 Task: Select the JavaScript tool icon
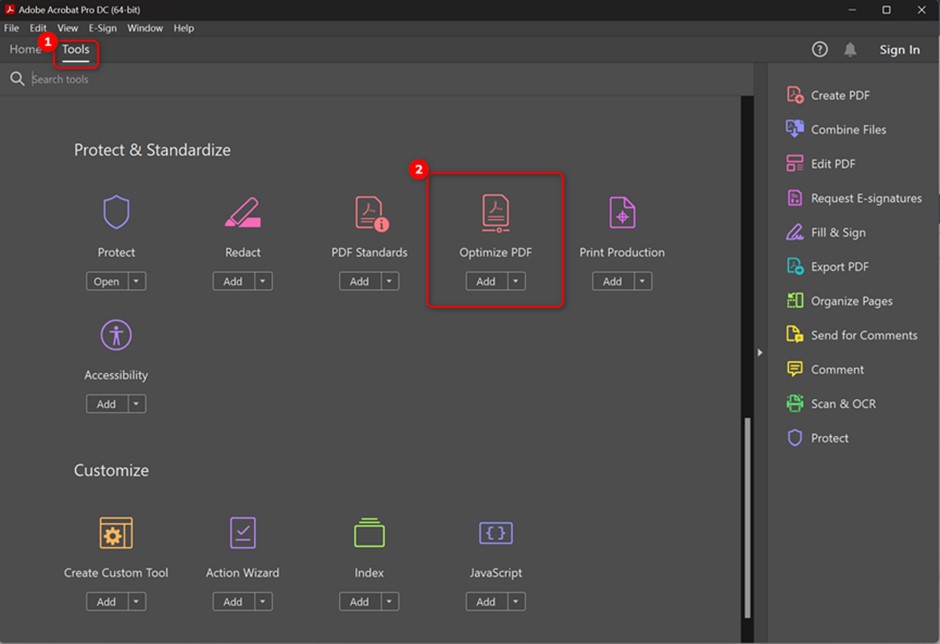495,533
